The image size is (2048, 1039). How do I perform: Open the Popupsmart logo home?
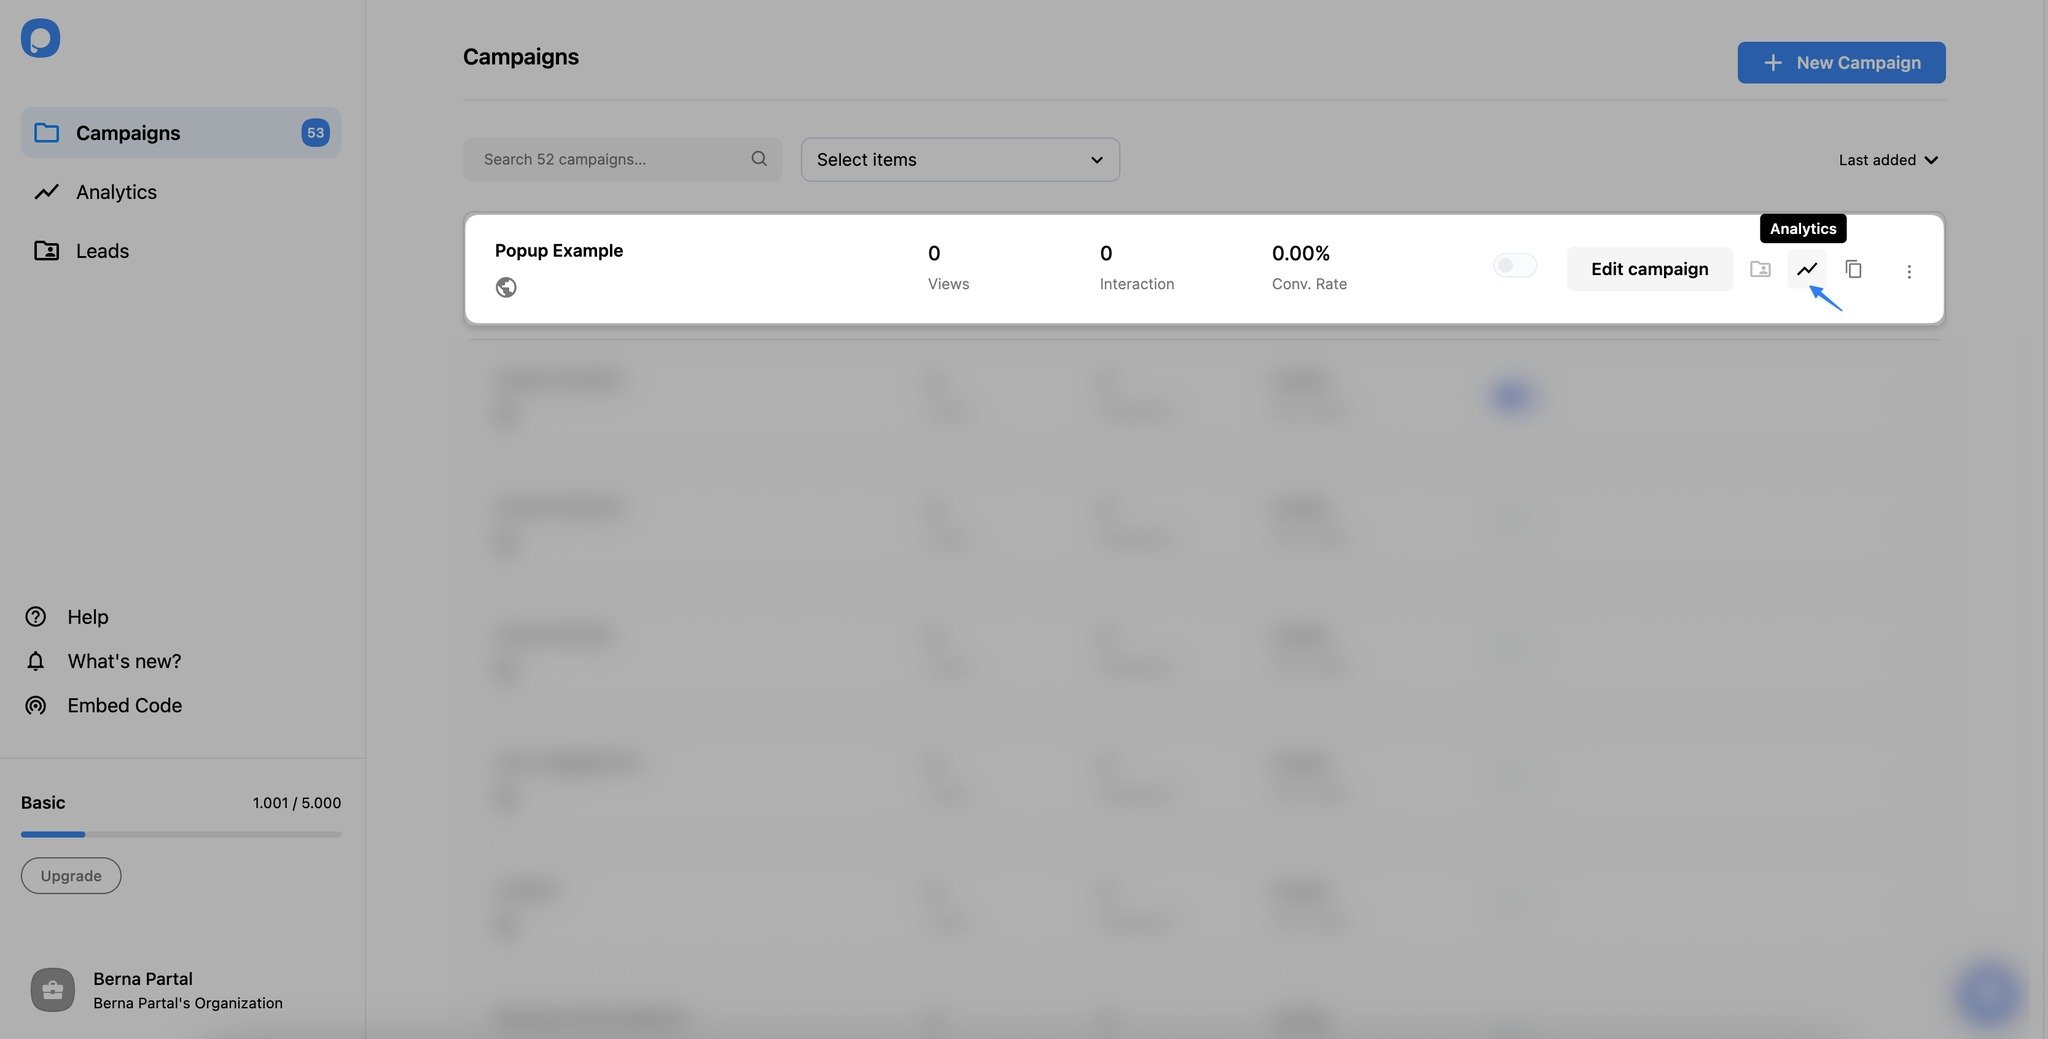40,38
